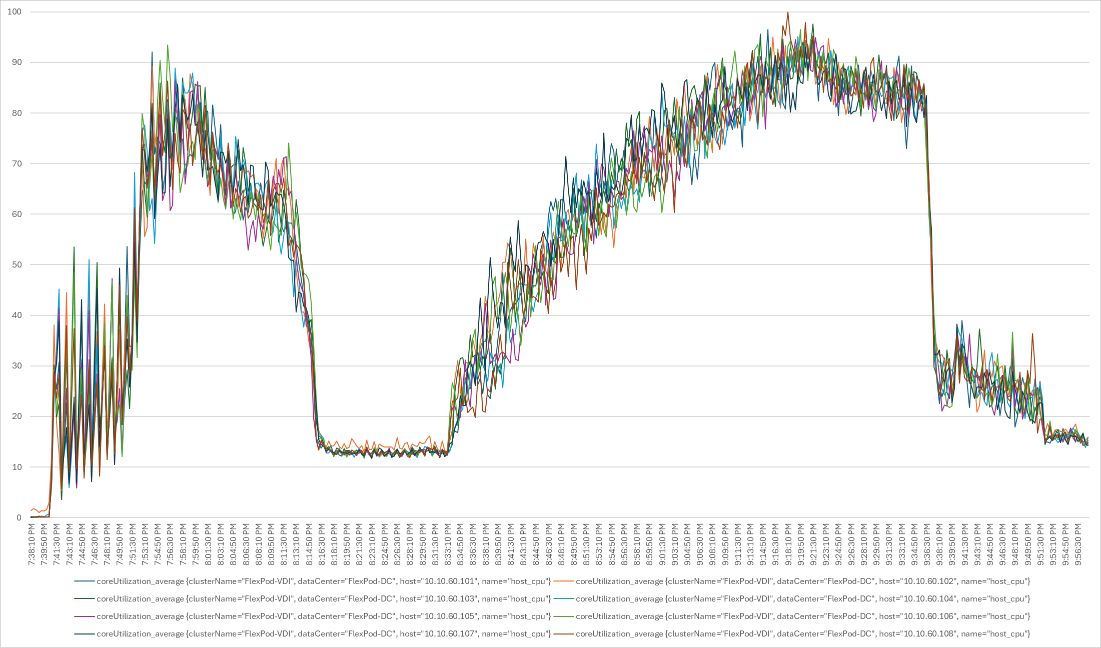1101x648 pixels.
Task: Click the x-axis label 9:16:30 PM
Action: (774, 542)
